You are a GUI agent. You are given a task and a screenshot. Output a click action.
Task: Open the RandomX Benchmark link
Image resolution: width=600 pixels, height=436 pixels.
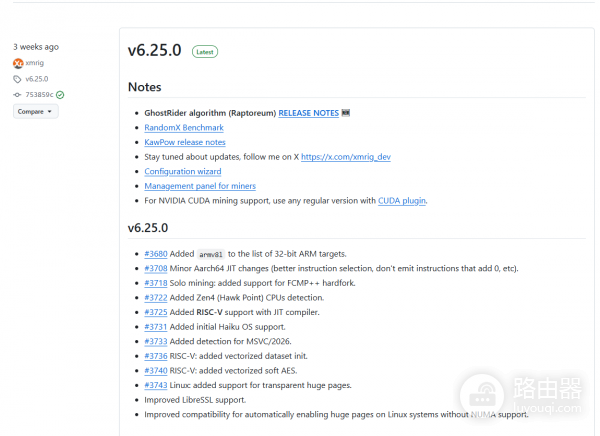click(184, 128)
